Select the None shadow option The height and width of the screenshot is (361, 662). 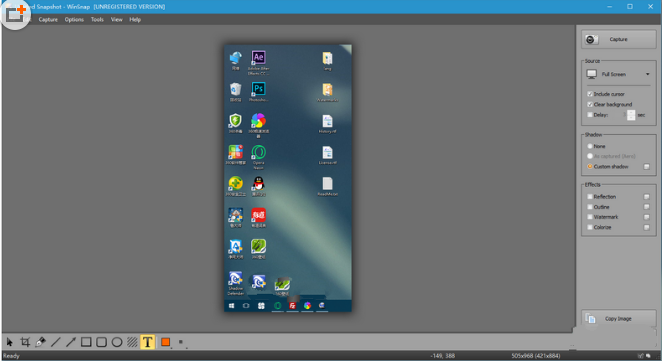pos(590,146)
